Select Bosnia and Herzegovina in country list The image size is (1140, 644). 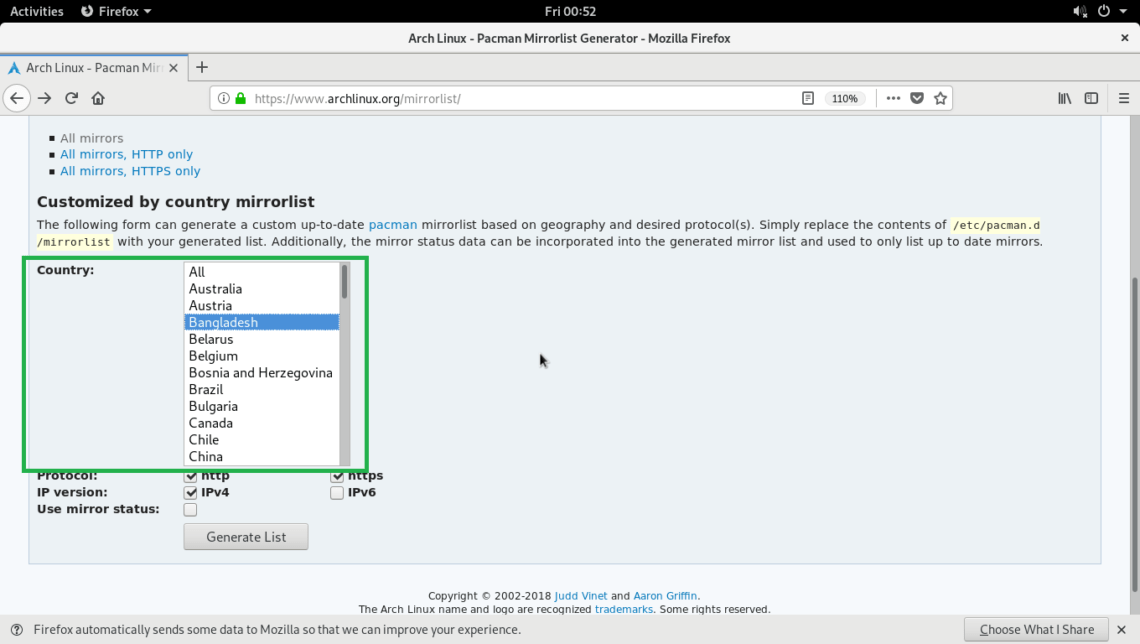tap(262, 372)
